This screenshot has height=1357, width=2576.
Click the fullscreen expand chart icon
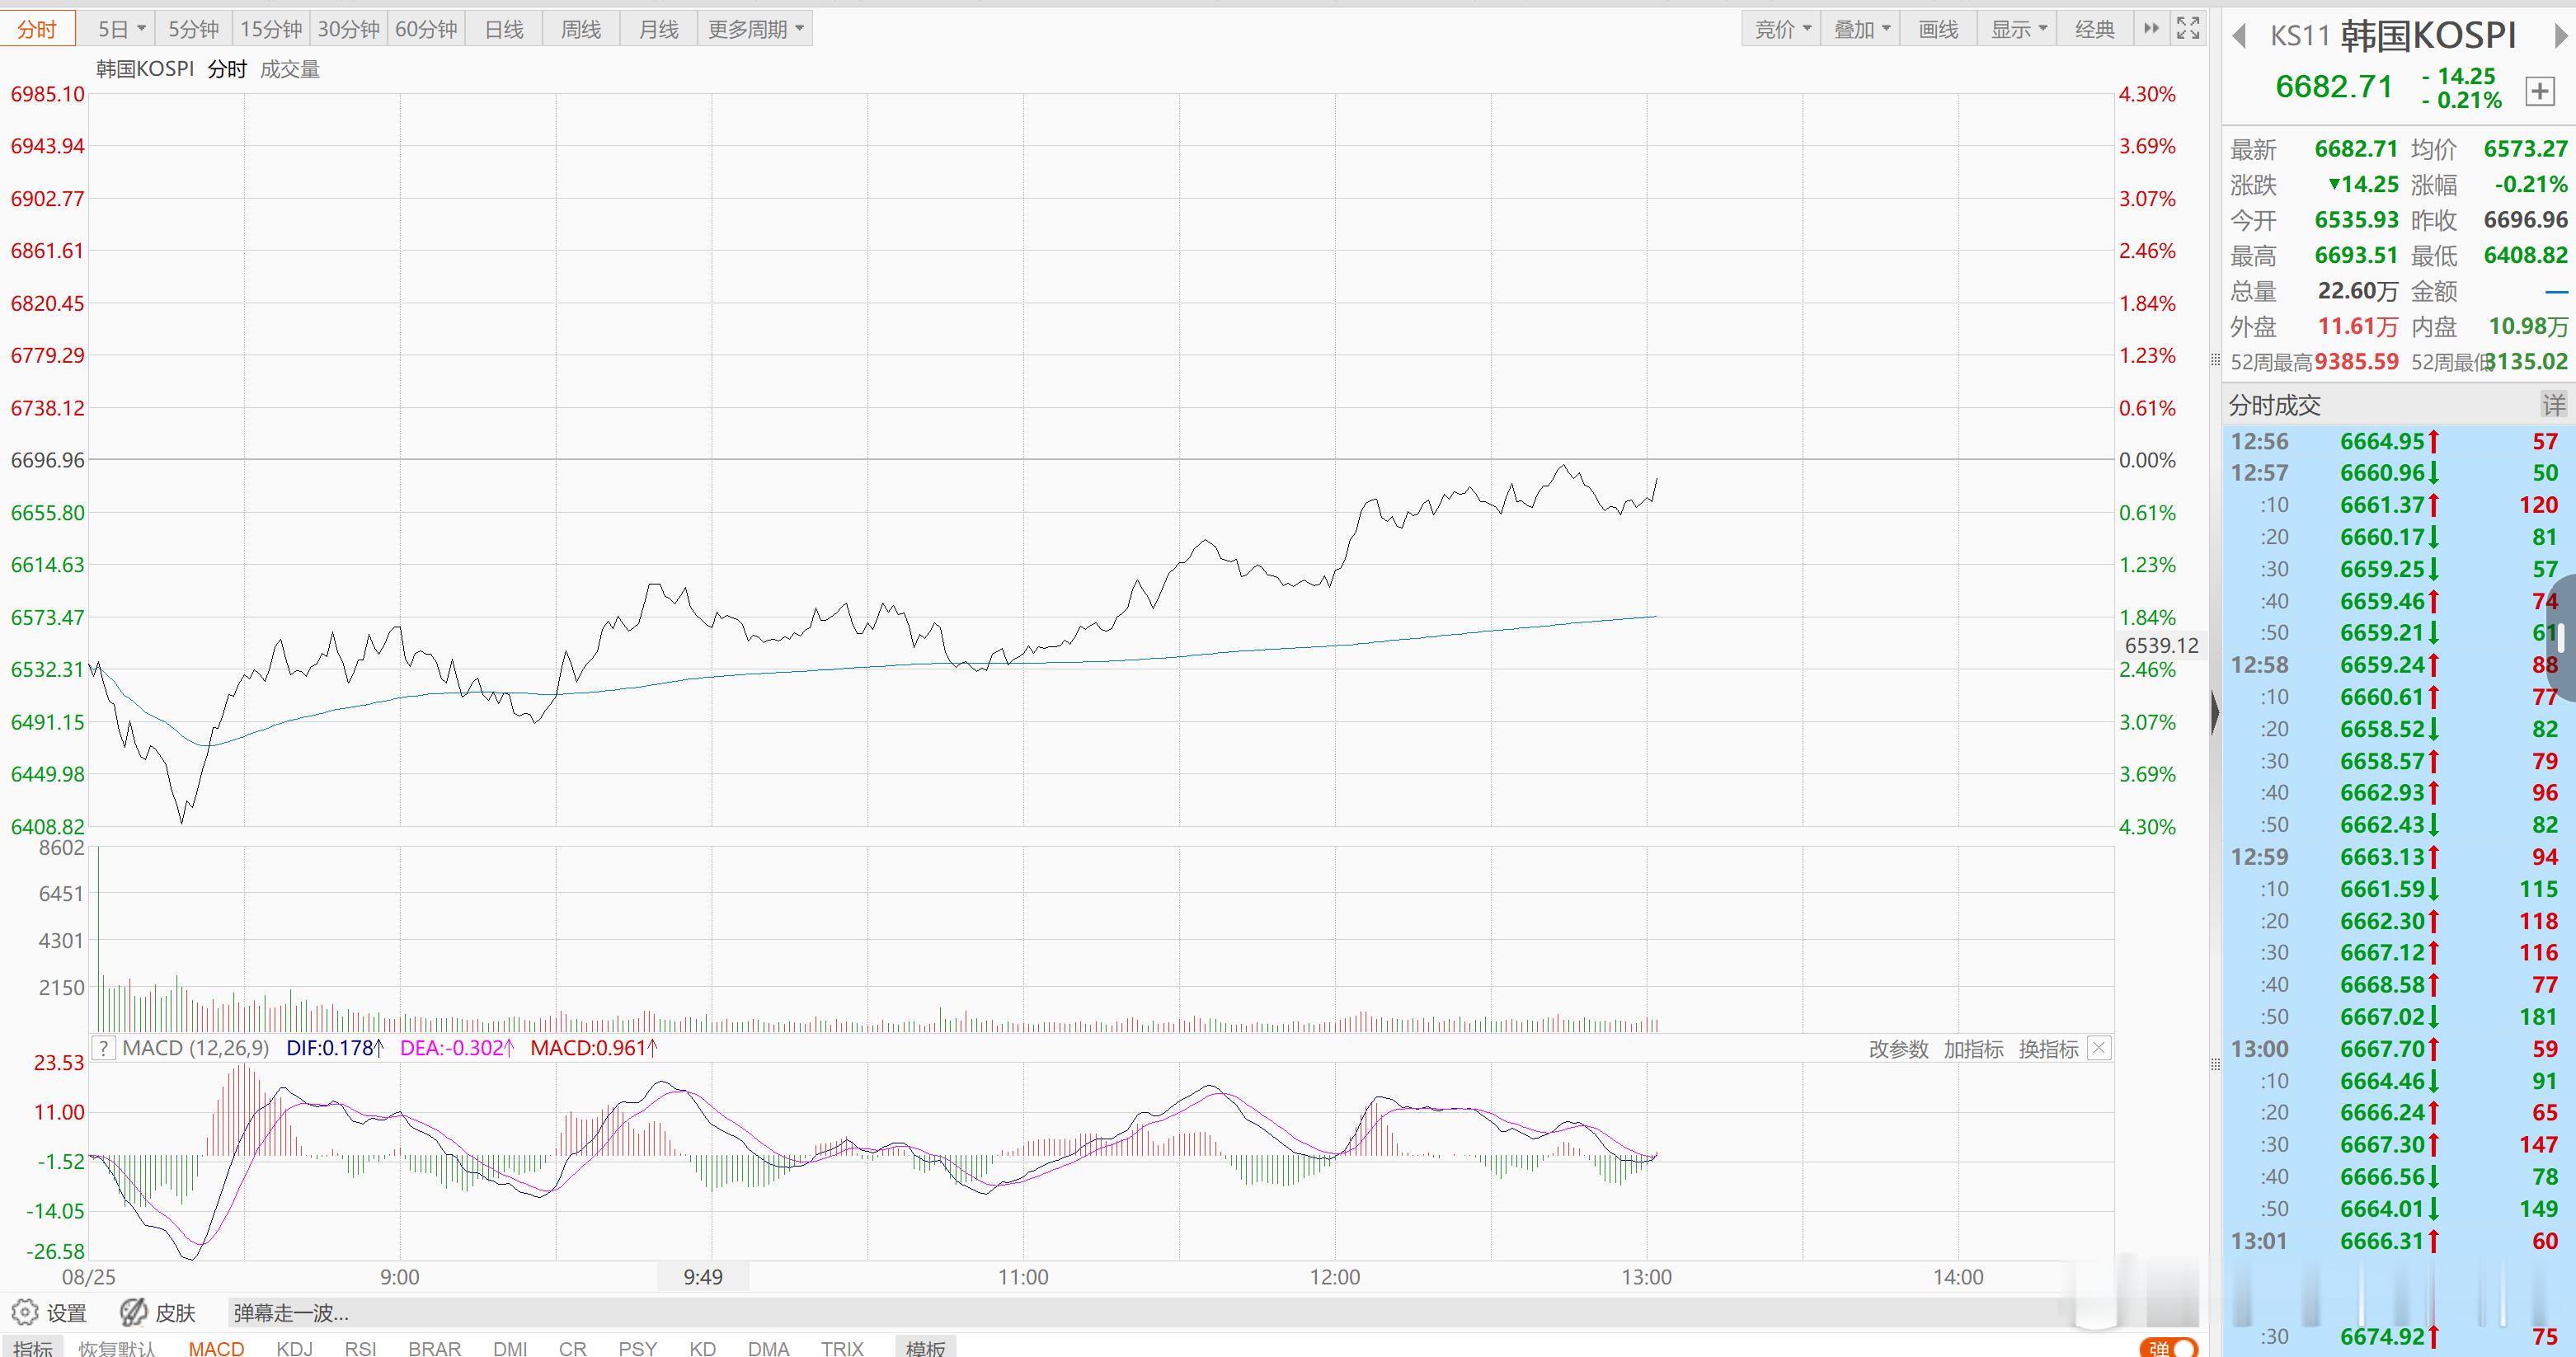(2188, 29)
